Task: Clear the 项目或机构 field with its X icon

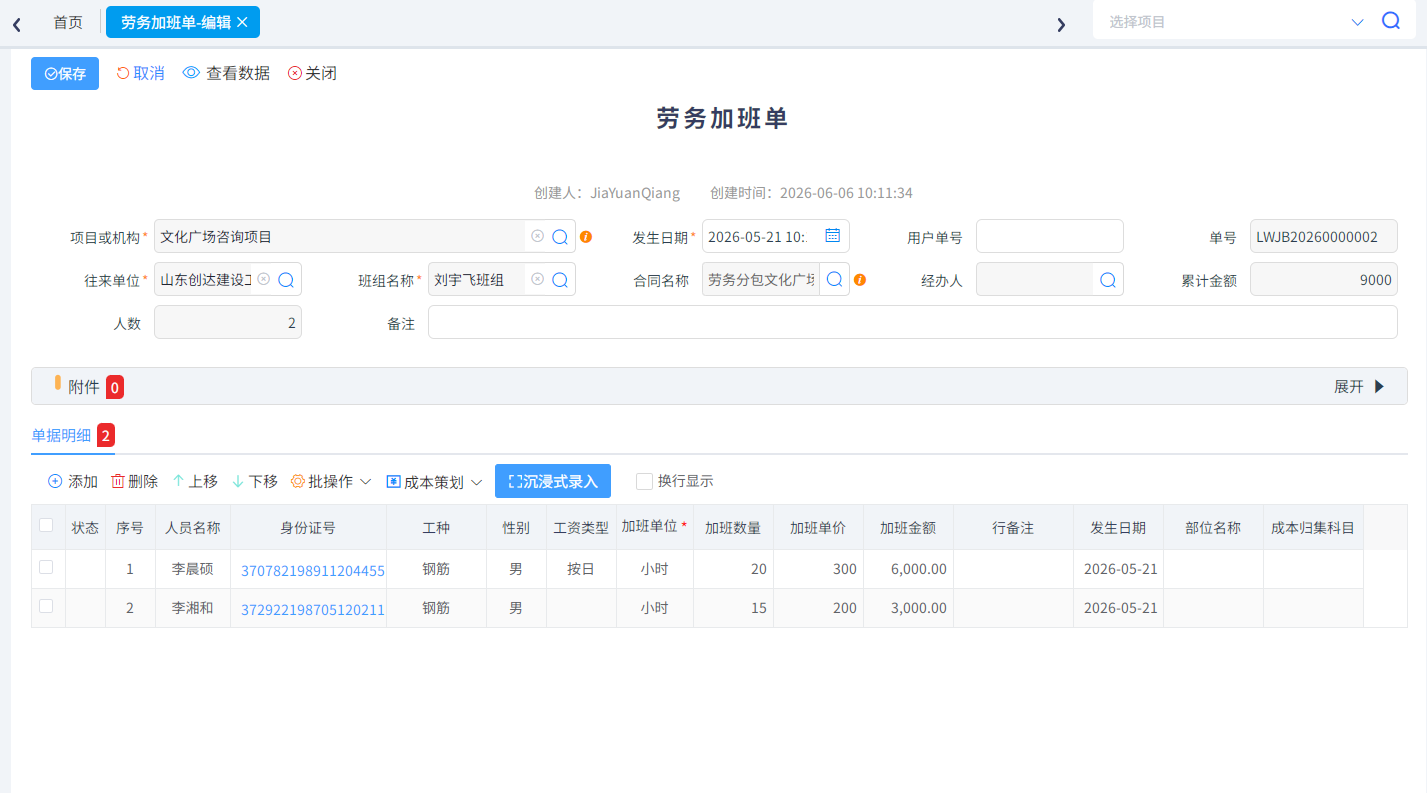Action: click(x=537, y=237)
